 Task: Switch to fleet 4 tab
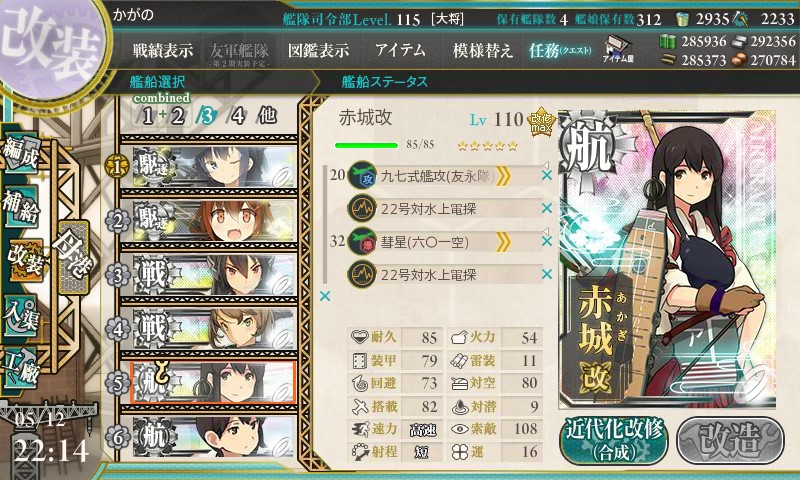click(x=237, y=116)
